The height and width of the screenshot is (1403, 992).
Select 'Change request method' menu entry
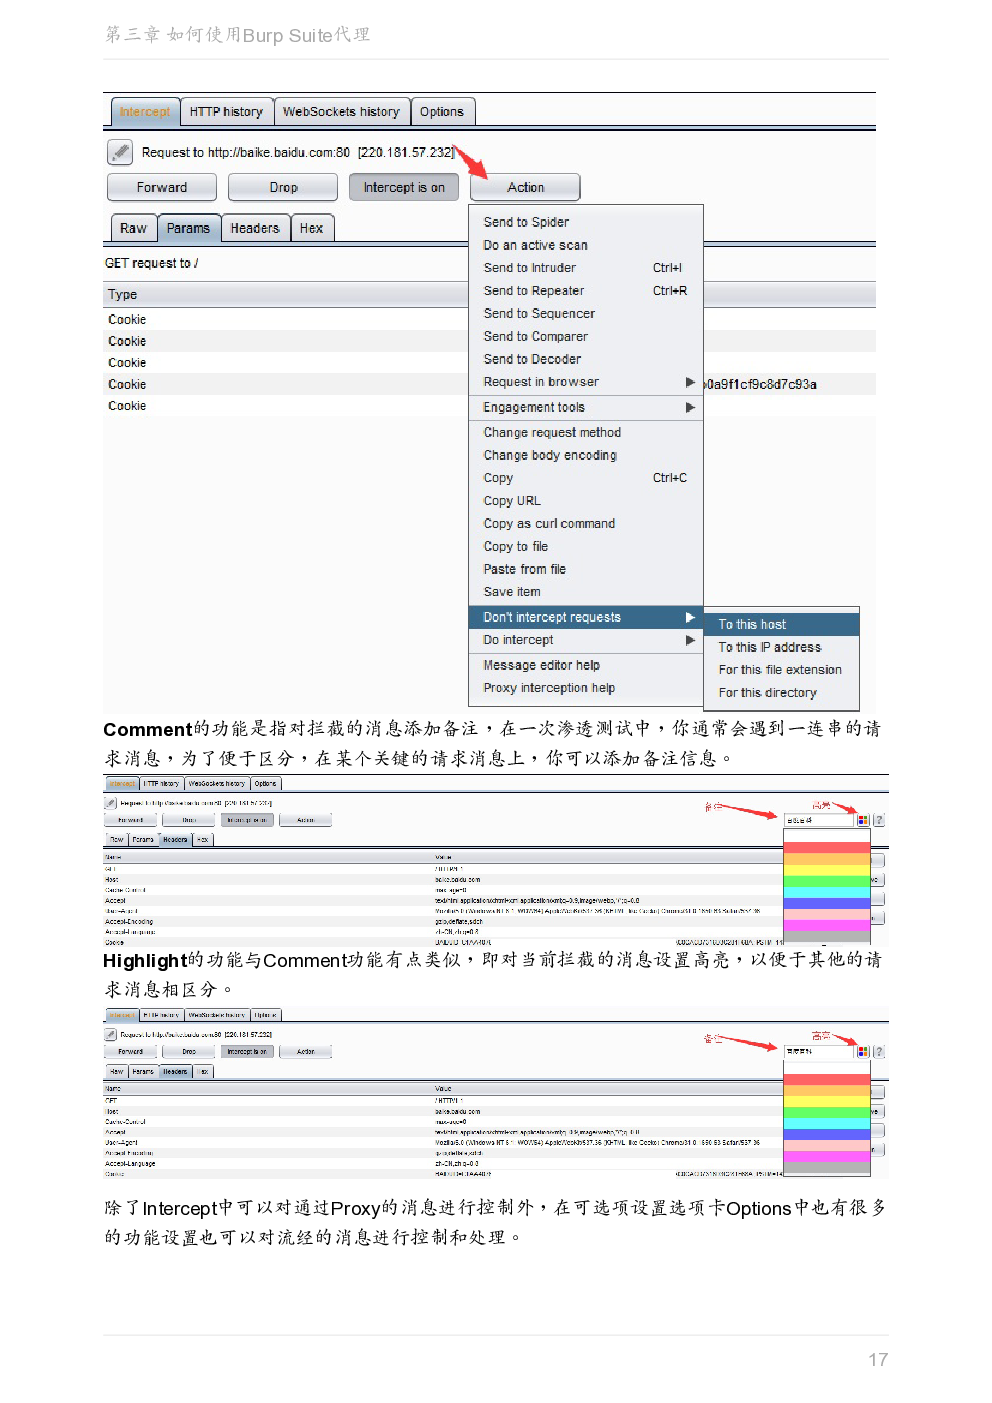pyautogui.click(x=586, y=433)
